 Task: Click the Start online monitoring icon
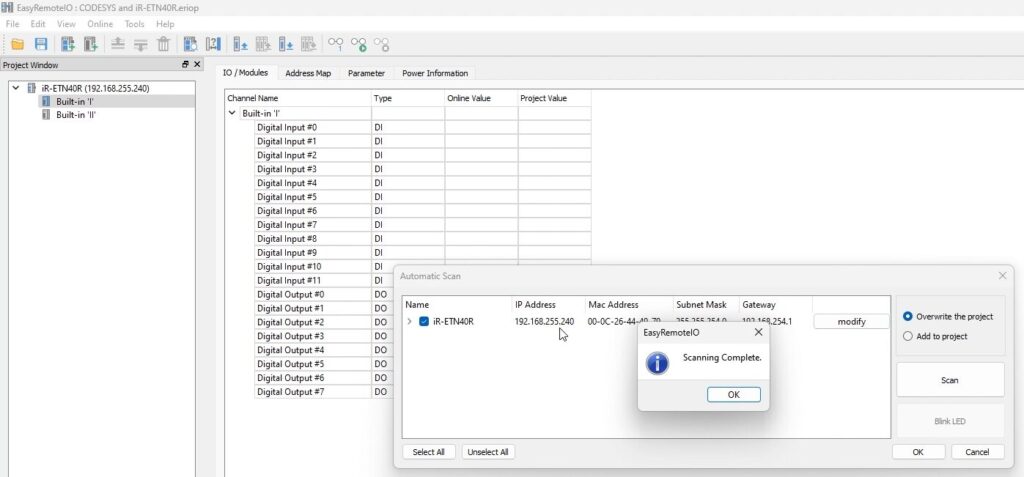click(x=359, y=44)
